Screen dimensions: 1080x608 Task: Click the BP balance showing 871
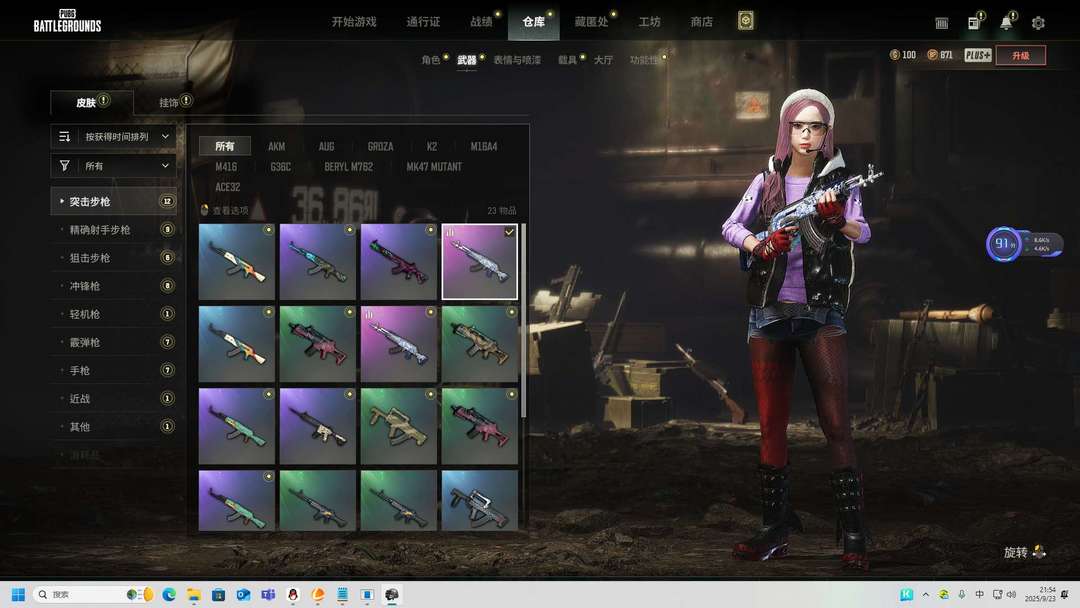(940, 55)
